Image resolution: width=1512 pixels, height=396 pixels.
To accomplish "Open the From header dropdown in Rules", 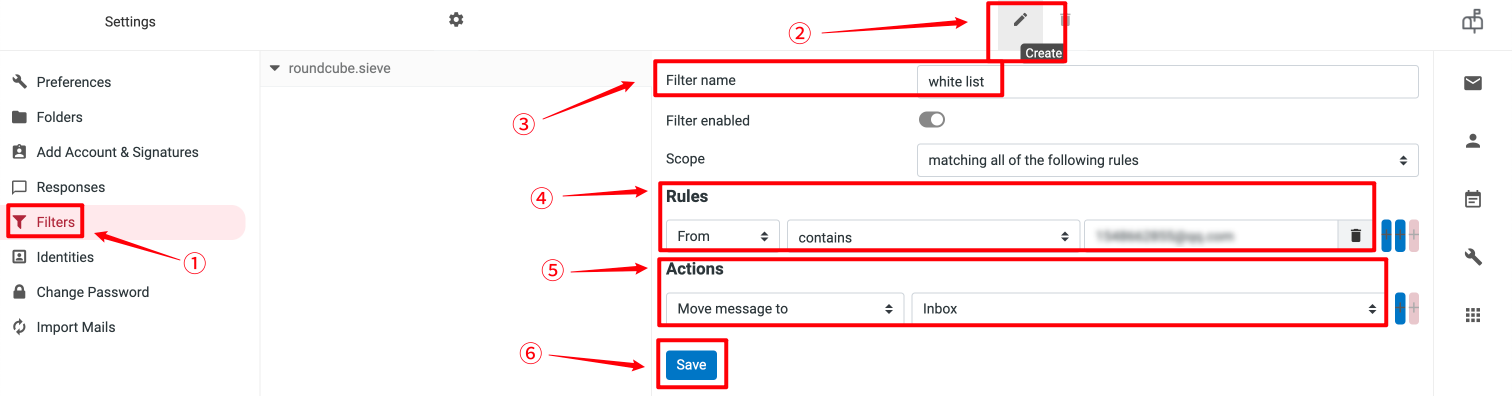I will pos(723,236).
